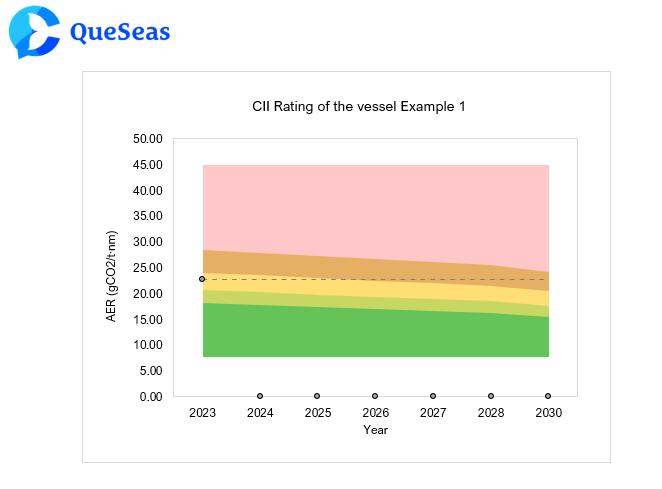Click the QueSeas brand name text
This screenshot has width=662, height=489.
click(x=120, y=33)
